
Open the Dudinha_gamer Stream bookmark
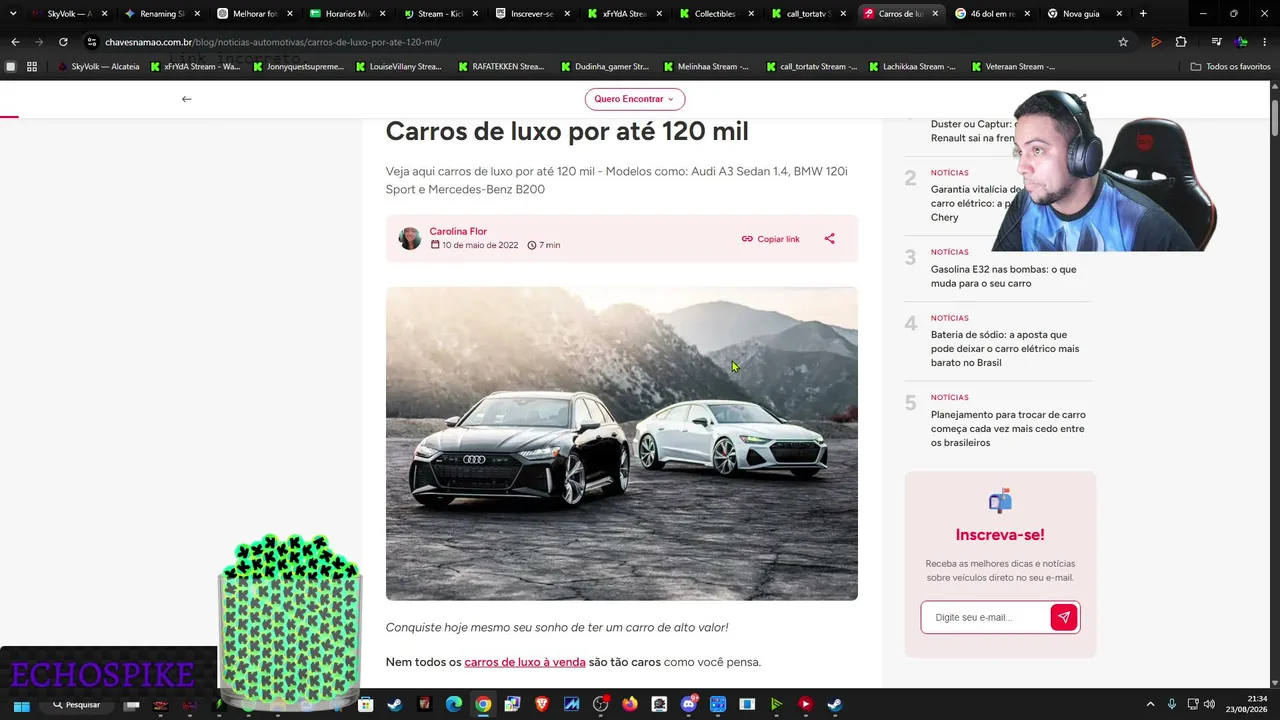604,67
